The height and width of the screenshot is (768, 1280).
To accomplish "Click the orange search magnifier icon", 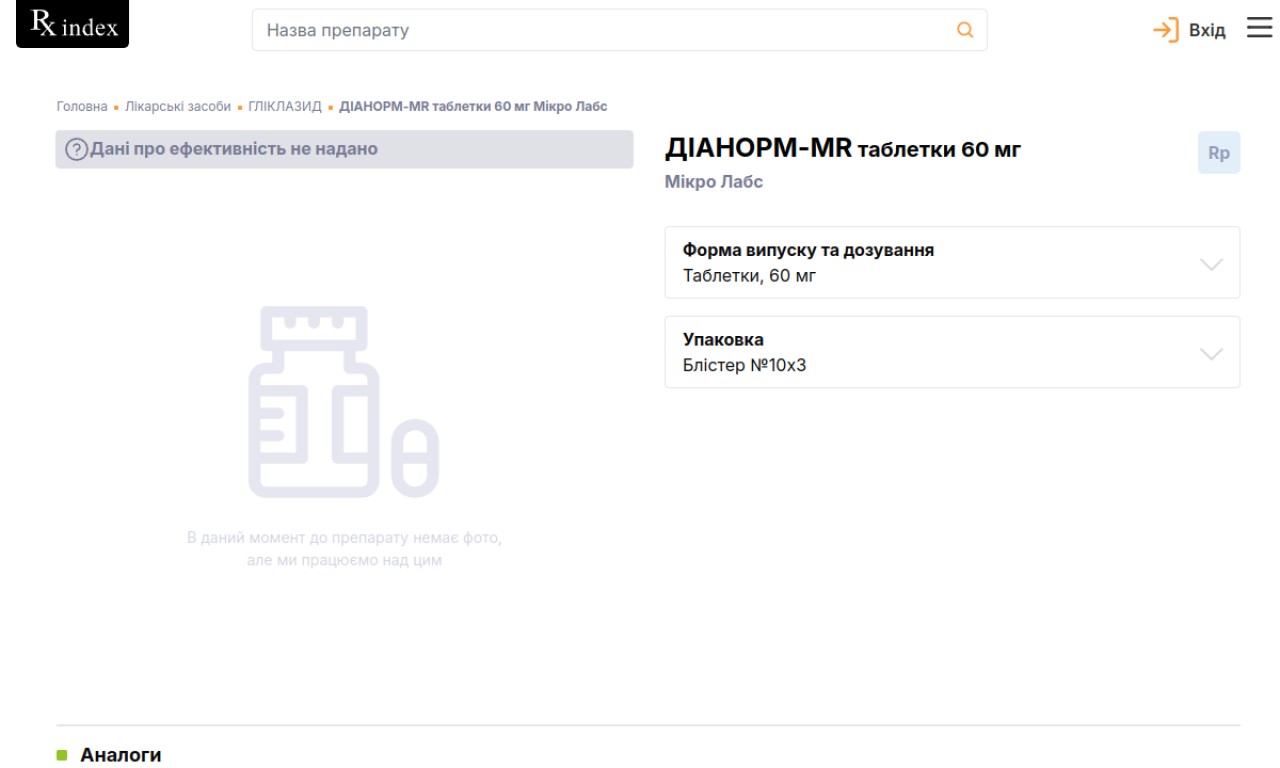I will [965, 30].
